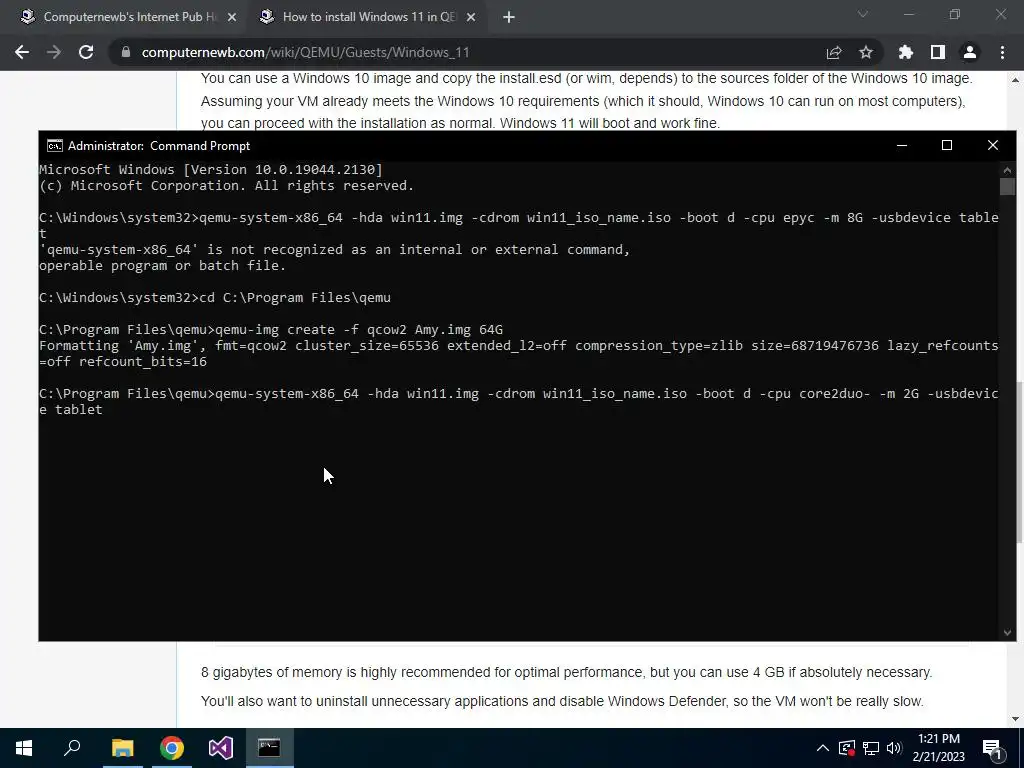Click the 'not recognized as an internal' error line
1024x768 pixels.
(334, 249)
